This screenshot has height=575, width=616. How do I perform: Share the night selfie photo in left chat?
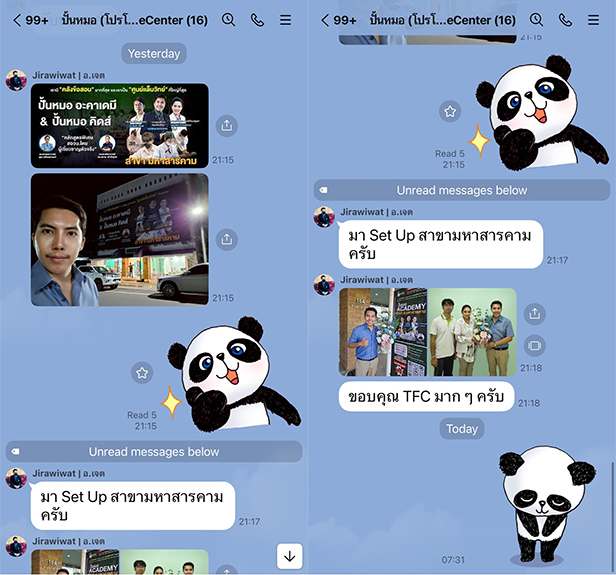227,240
